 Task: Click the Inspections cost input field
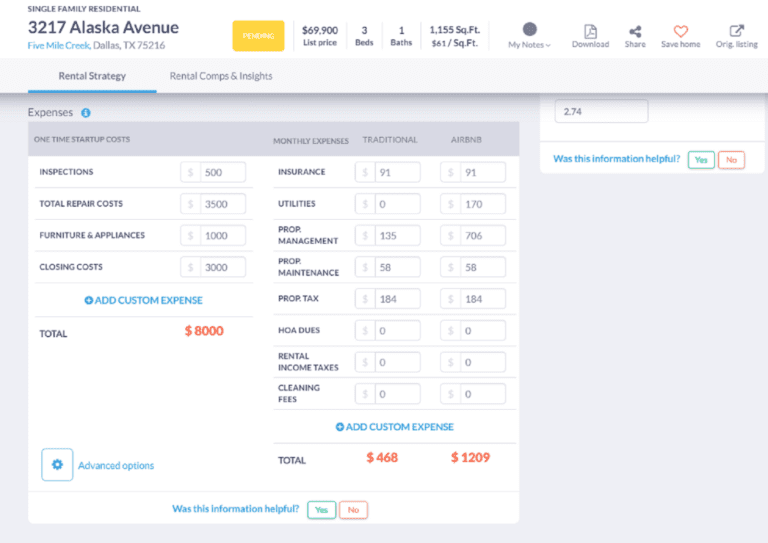(222, 173)
